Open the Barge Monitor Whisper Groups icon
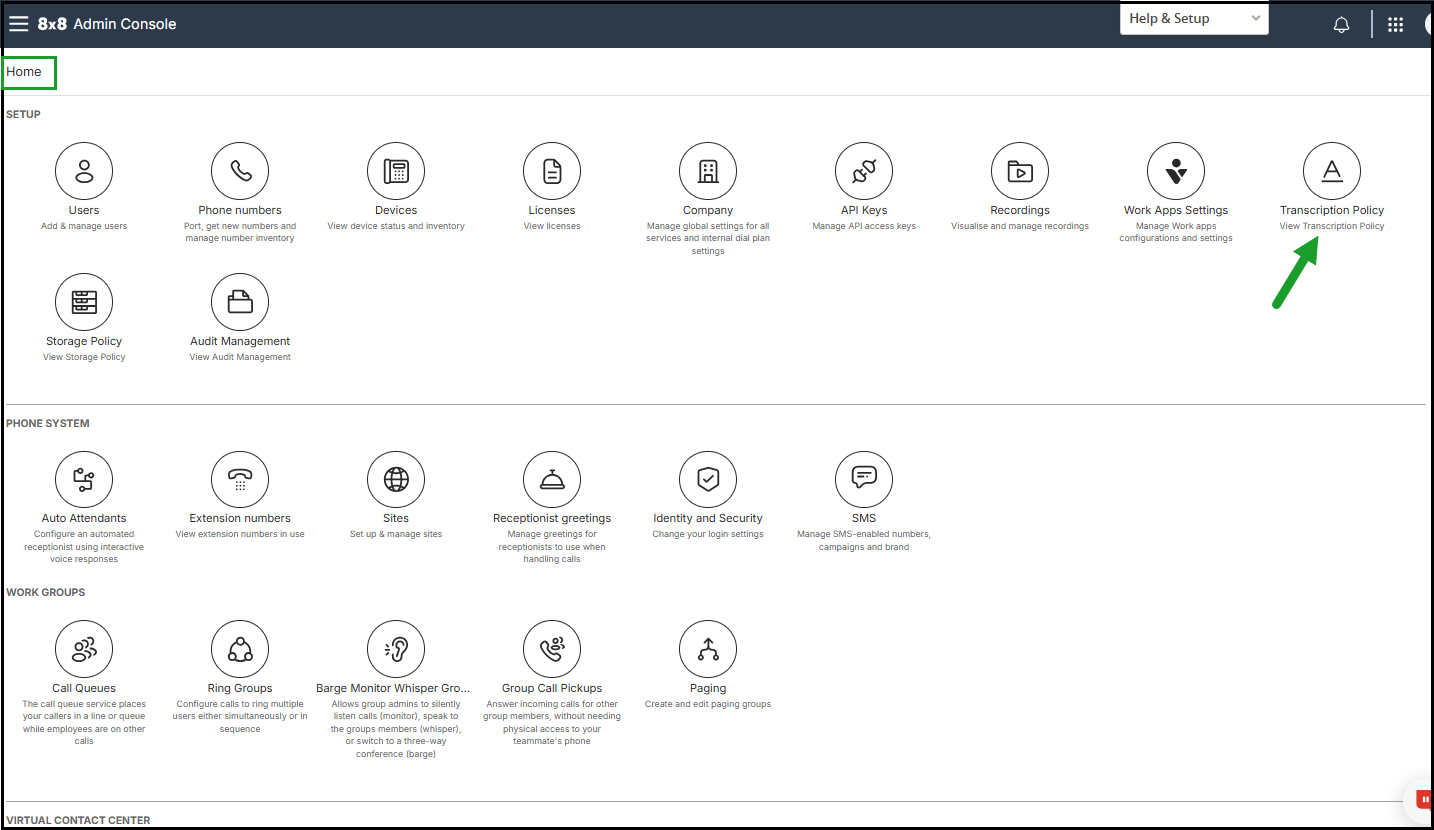The image size is (1434, 830). point(396,649)
